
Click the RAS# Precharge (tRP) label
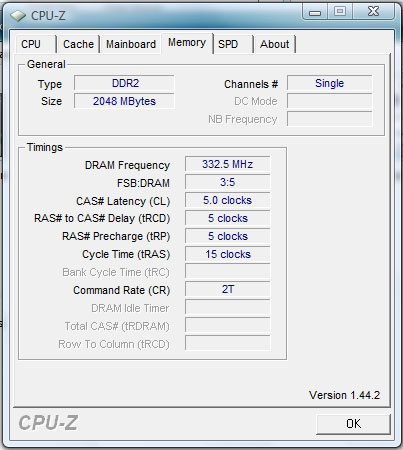point(116,236)
